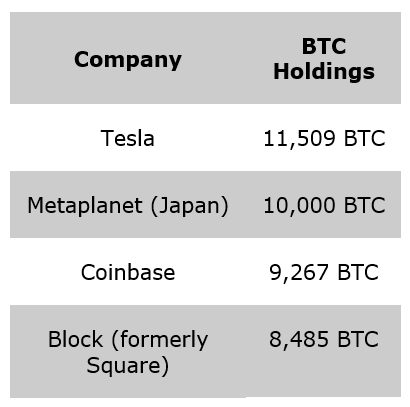Click the number 10,000
The width and height of the screenshot is (410, 407).
[x=299, y=205]
